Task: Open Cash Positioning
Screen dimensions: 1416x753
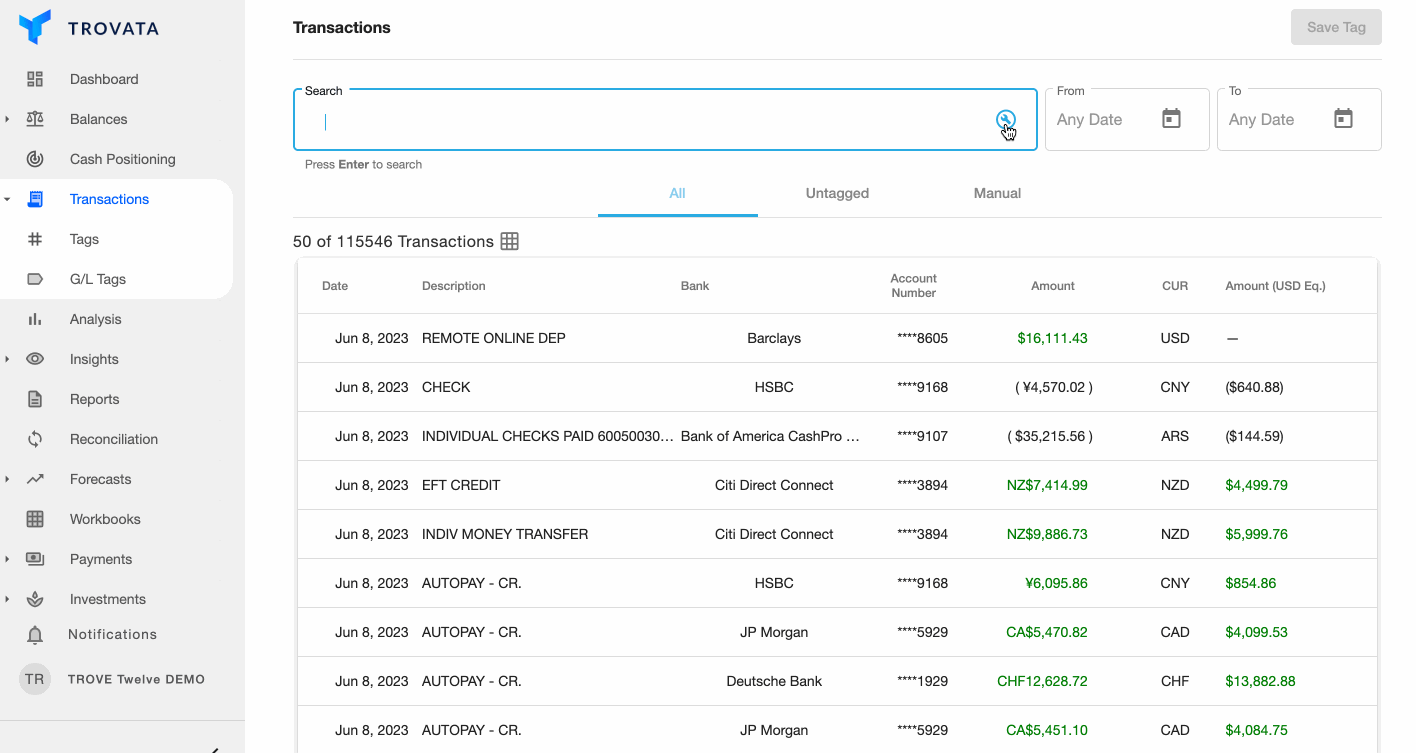Action: [x=121, y=158]
